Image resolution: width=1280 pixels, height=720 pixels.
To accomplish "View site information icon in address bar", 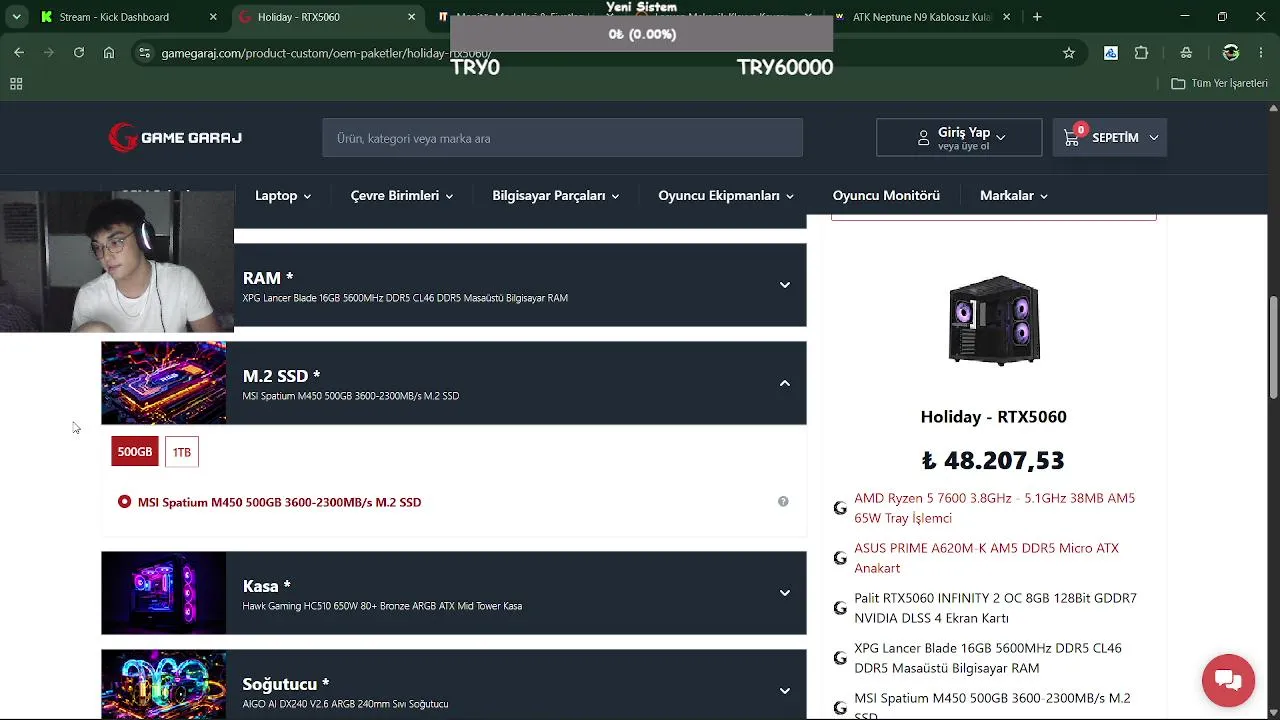I will tap(144, 53).
